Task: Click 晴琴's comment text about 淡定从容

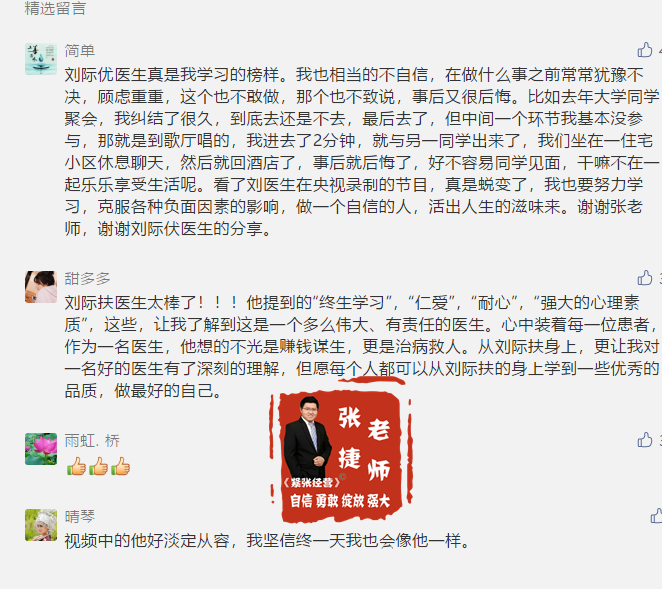Action: (267, 540)
